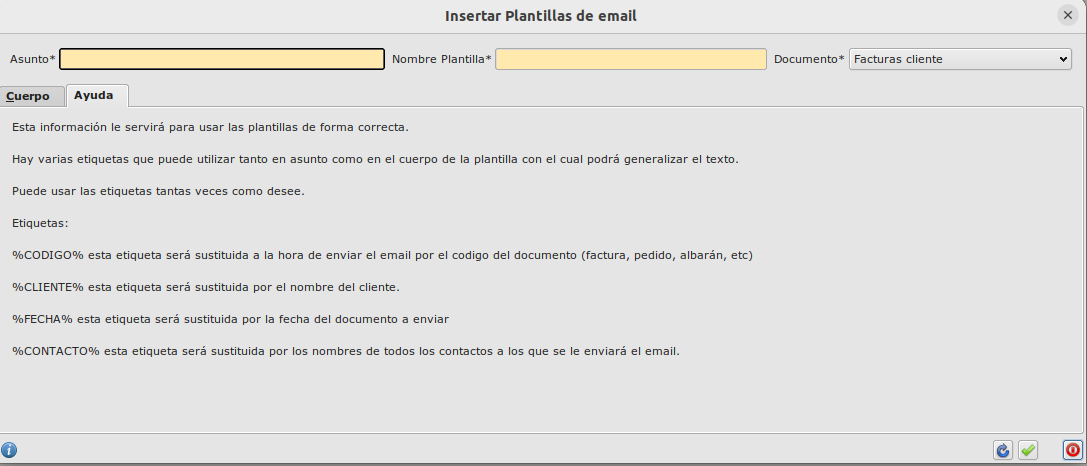This screenshot has width=1087, height=466.
Task: Click the blue info icon at bottom left
Action: tap(8, 450)
